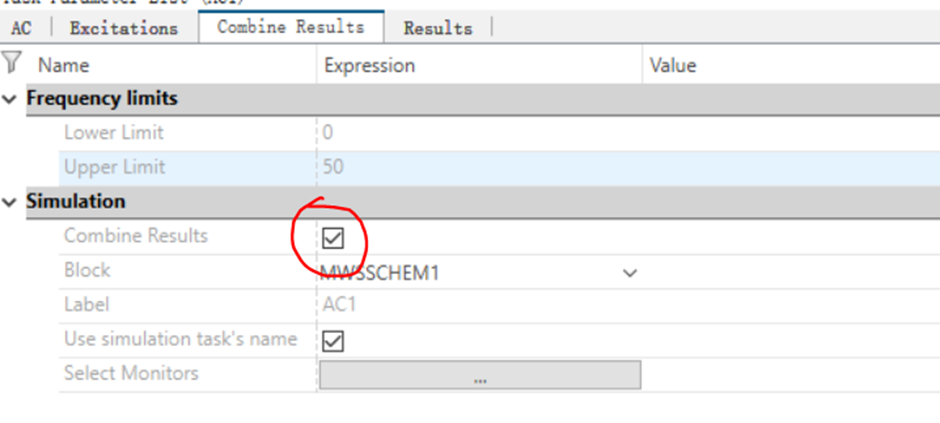
Task: Select the Combine Results tab
Action: [x=291, y=27]
